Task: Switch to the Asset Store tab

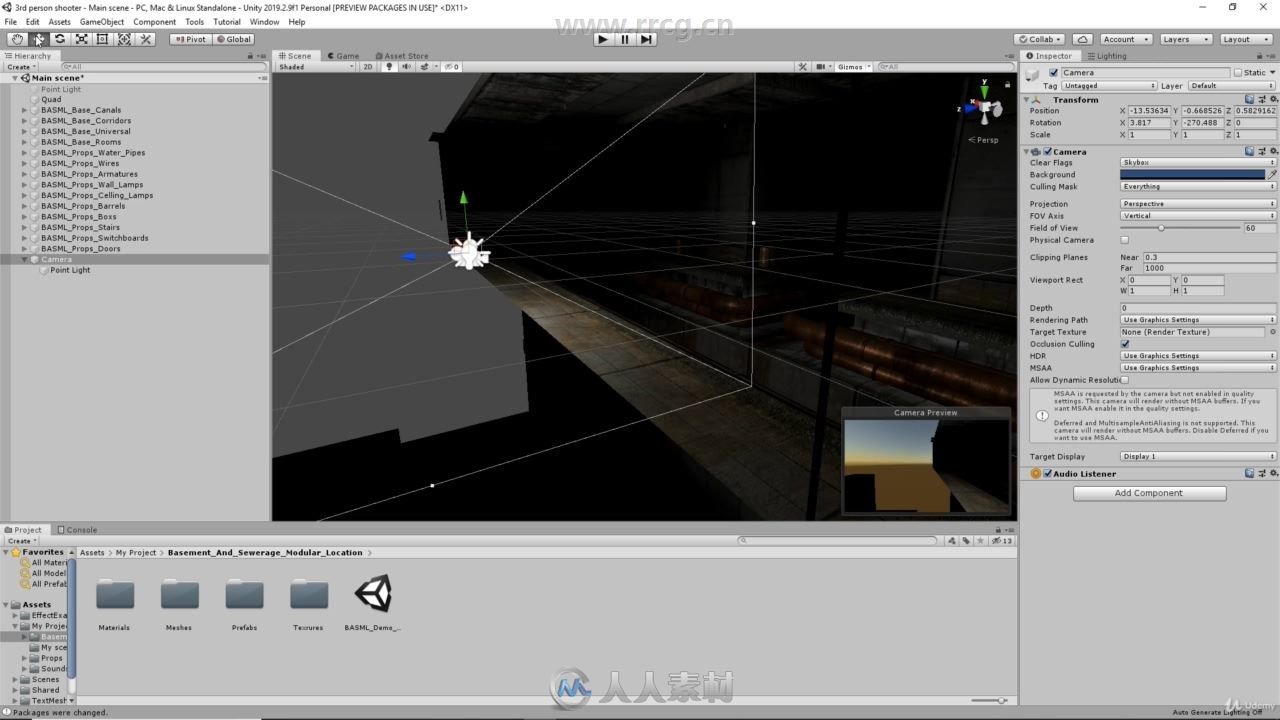Action: click(402, 56)
